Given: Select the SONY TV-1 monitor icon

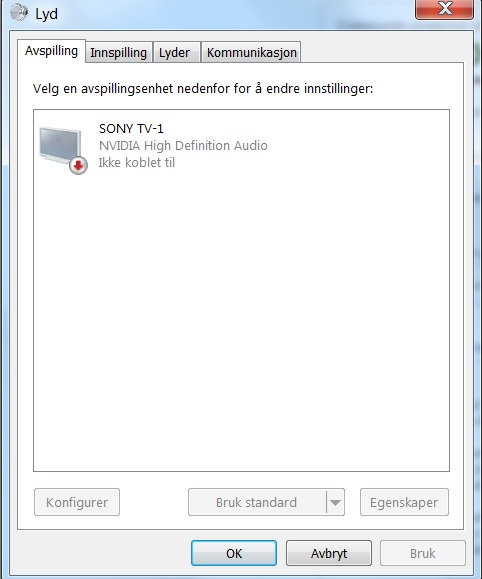Looking at the screenshot, I should pyautogui.click(x=63, y=149).
